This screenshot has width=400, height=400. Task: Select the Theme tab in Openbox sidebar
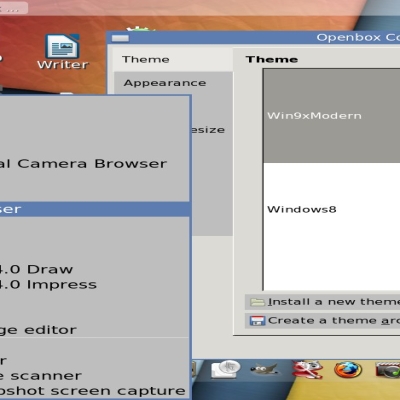click(x=173, y=60)
